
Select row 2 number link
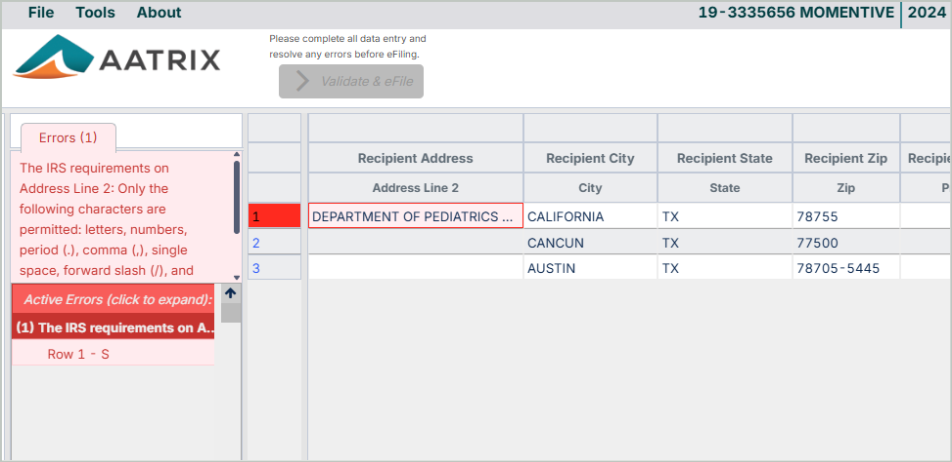256,242
